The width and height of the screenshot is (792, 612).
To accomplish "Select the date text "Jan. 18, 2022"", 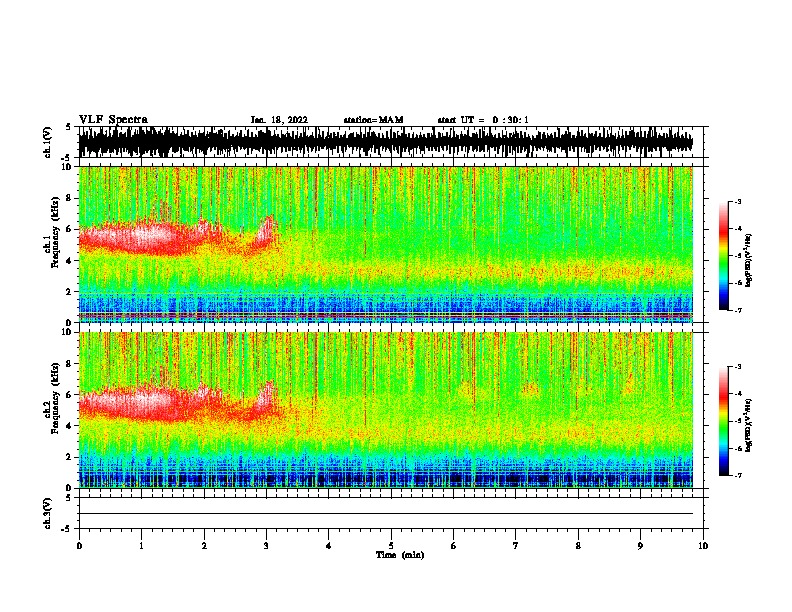I will (x=279, y=120).
